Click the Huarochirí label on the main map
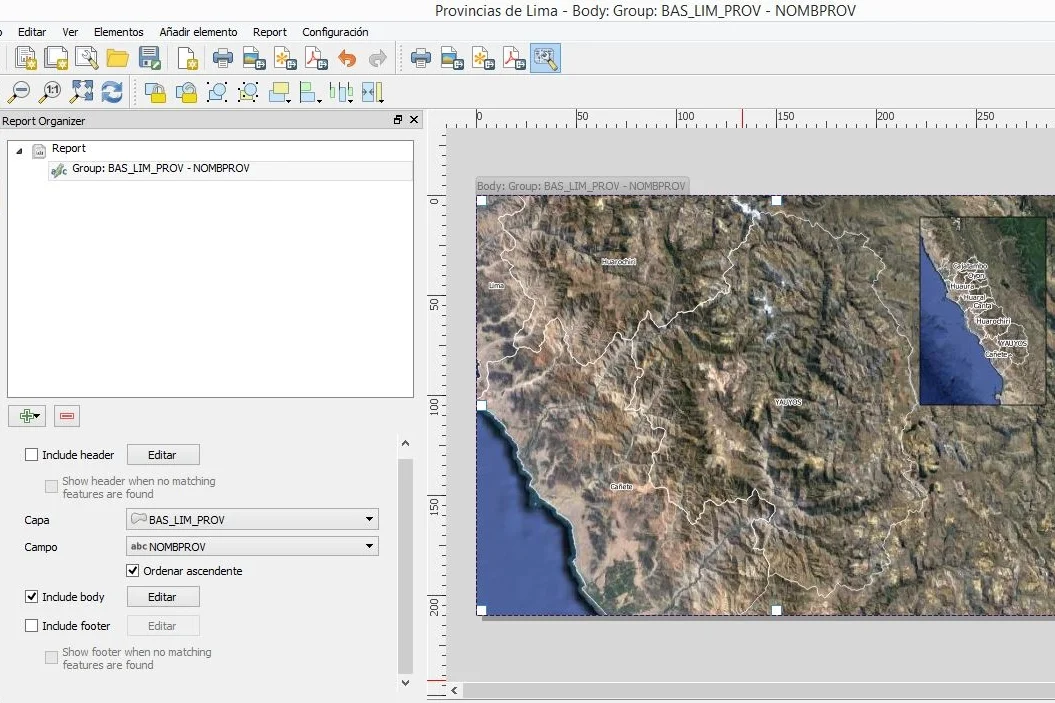 pyautogui.click(x=618, y=261)
